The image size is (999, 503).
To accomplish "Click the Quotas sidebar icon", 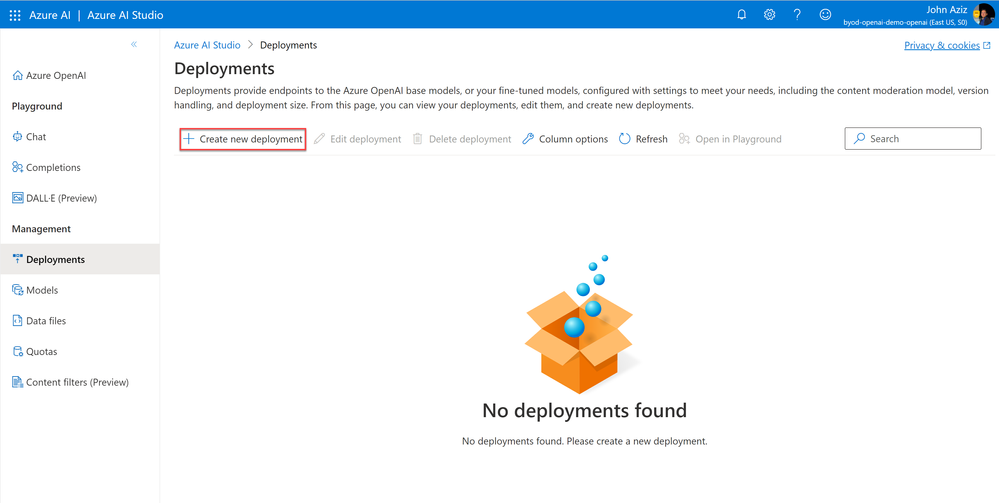I will (17, 351).
